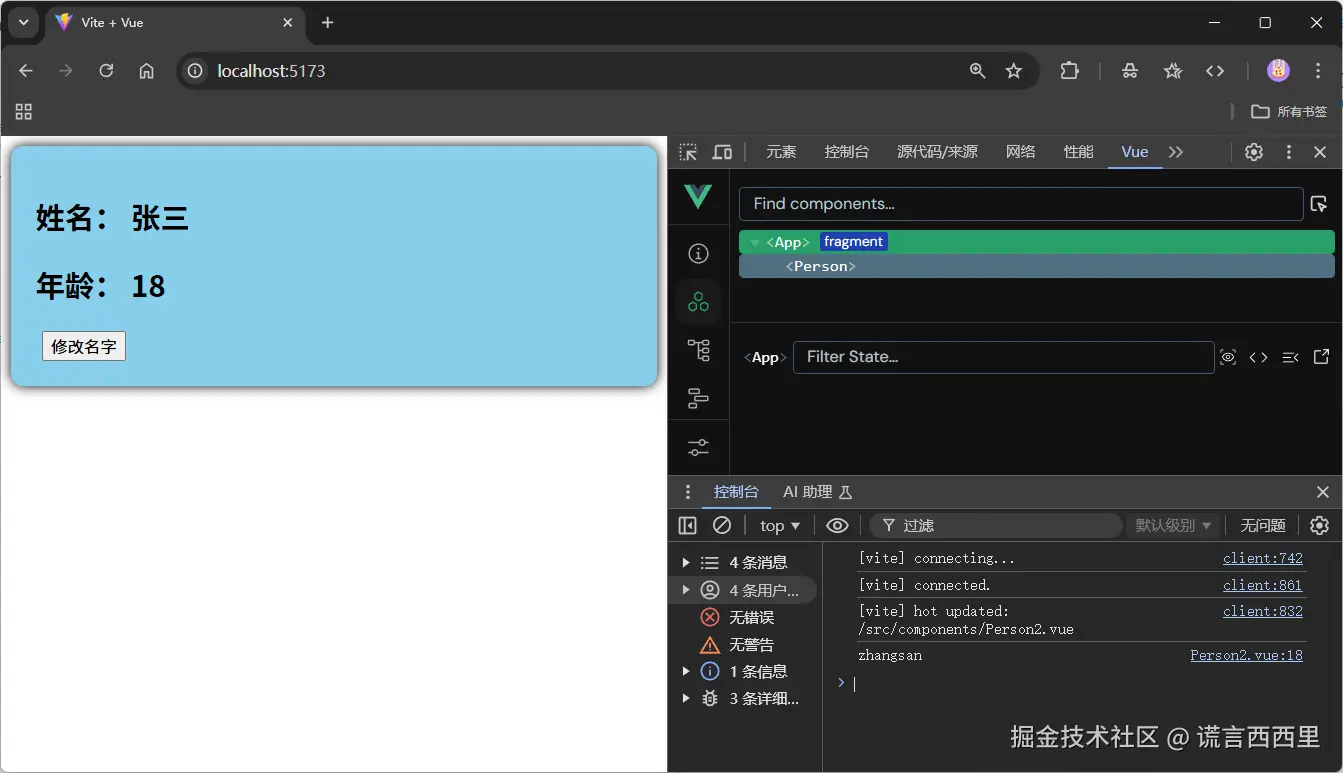1343x773 pixels.
Task: Open the console drawer three-dot menu
Action: point(687,492)
